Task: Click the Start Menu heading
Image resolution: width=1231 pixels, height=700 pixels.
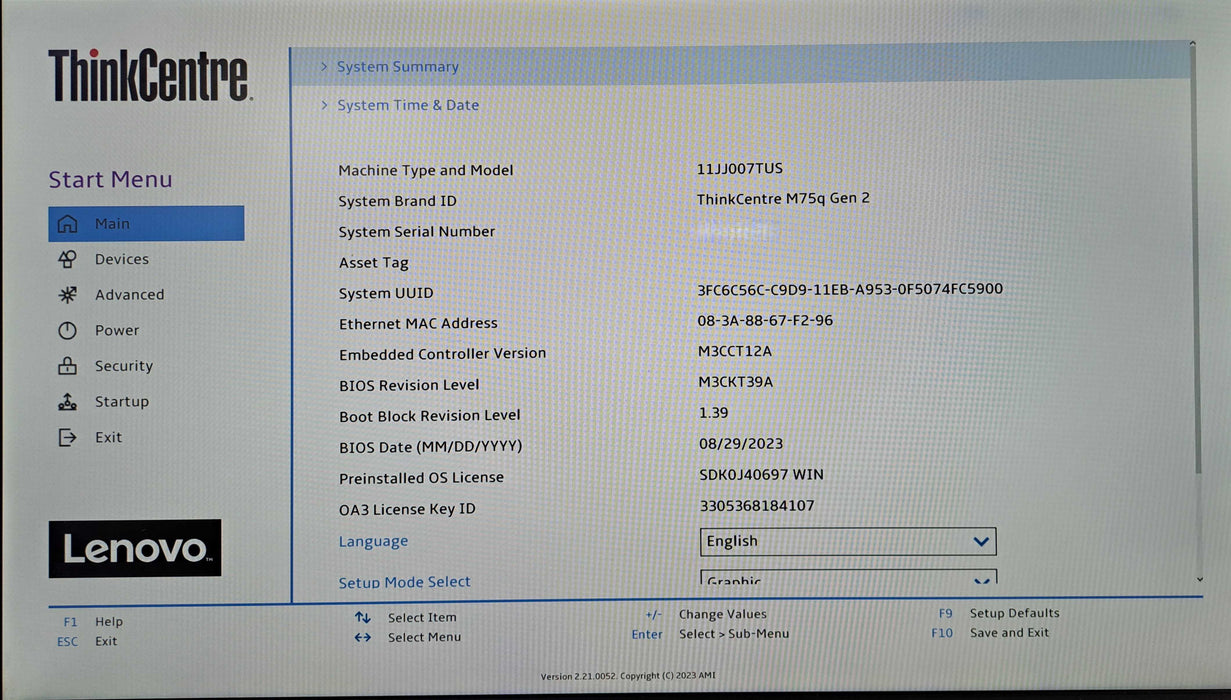Action: pyautogui.click(x=110, y=180)
